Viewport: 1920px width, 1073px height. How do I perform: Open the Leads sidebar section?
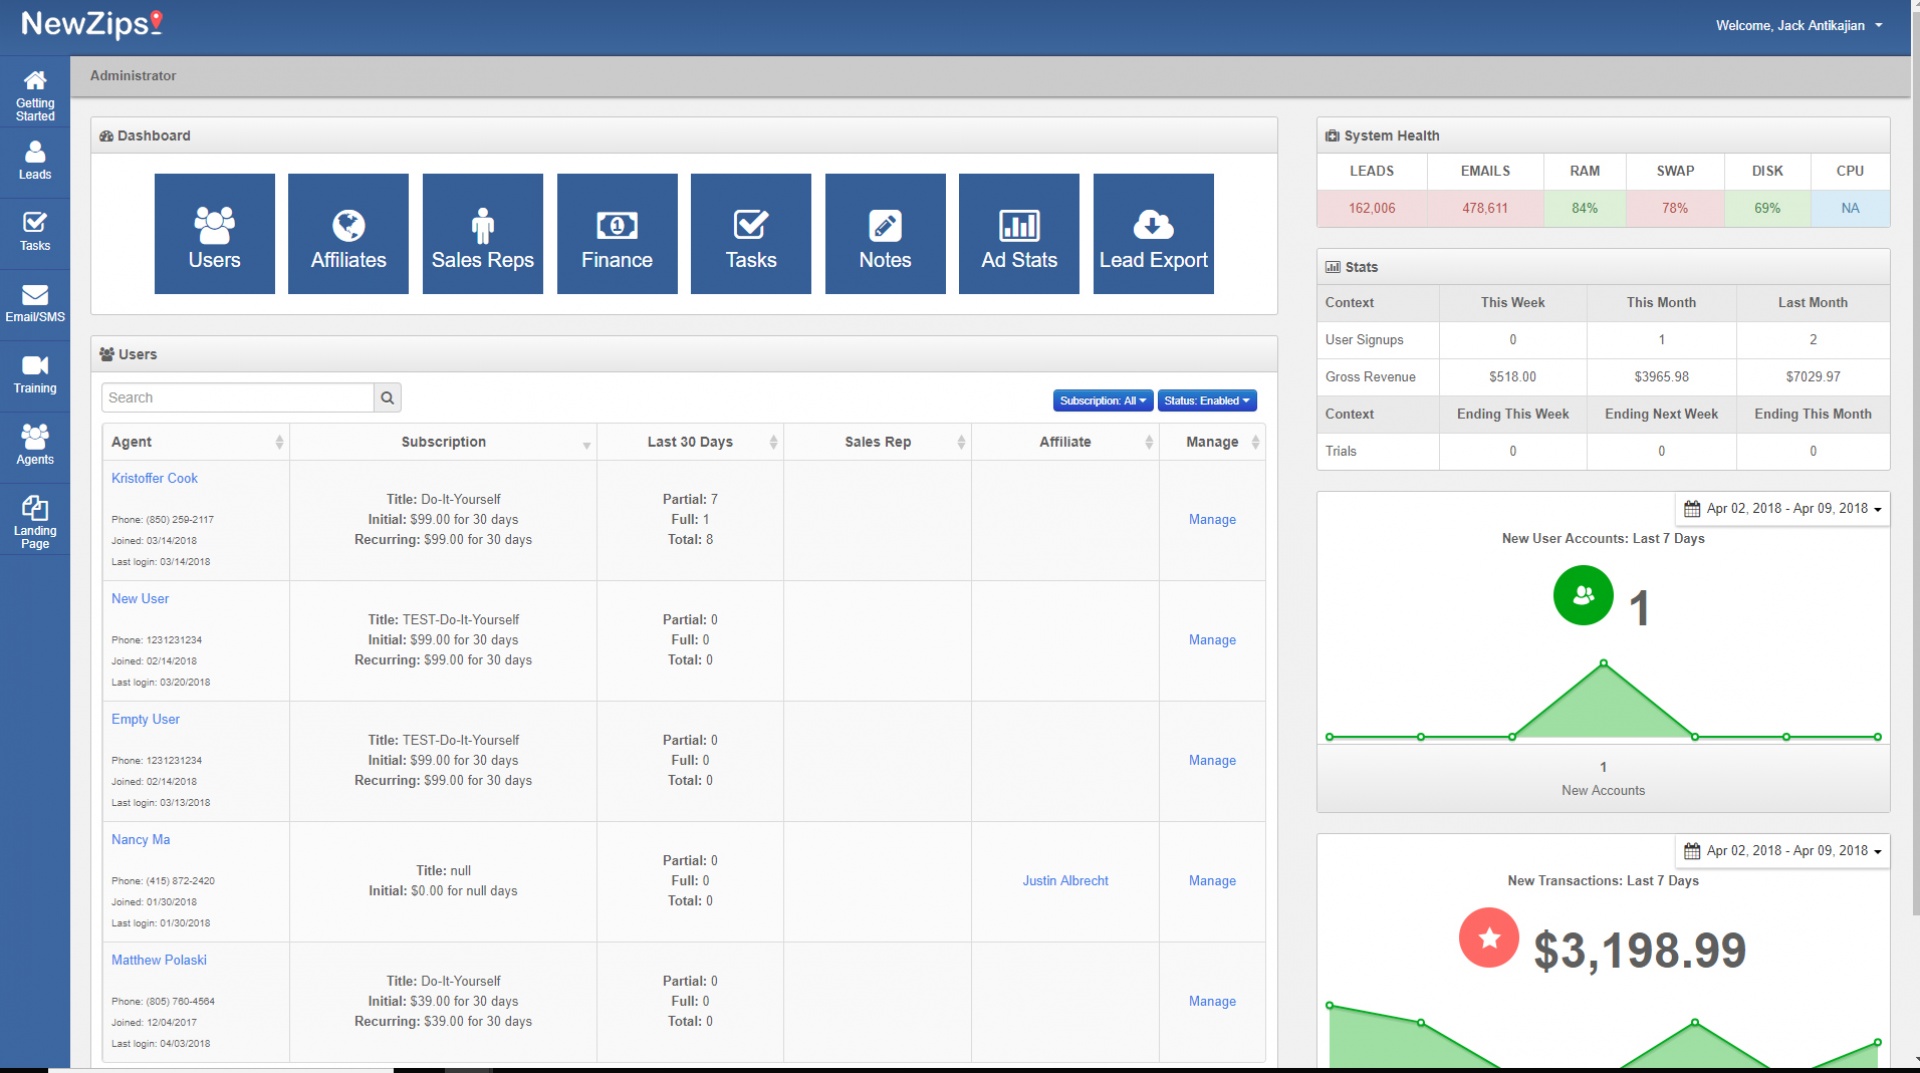click(x=35, y=162)
